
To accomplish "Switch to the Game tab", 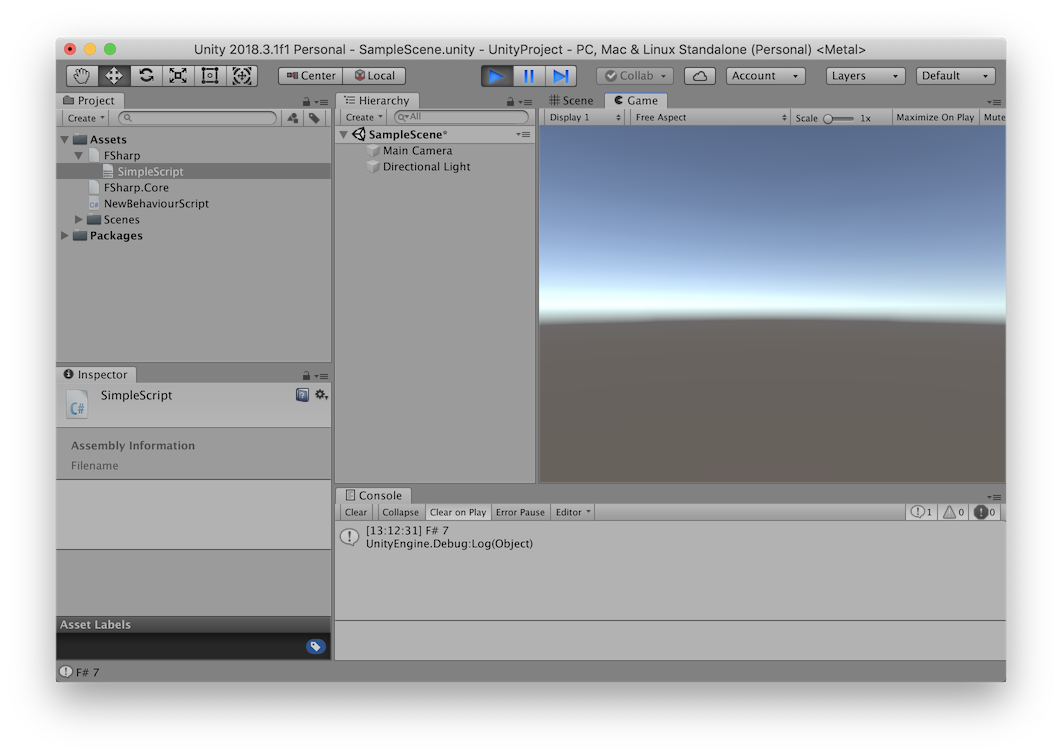I will click(x=636, y=101).
